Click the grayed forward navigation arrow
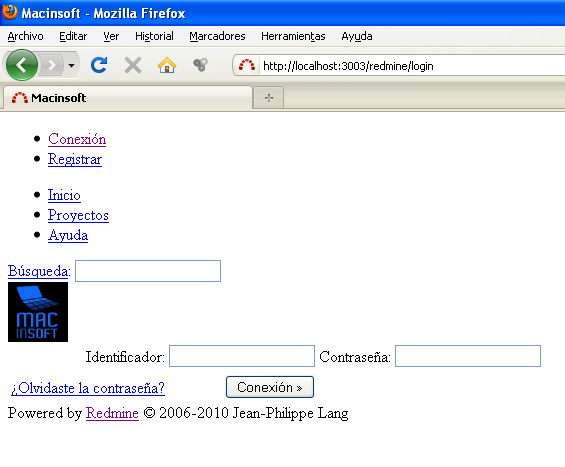 tap(52, 65)
